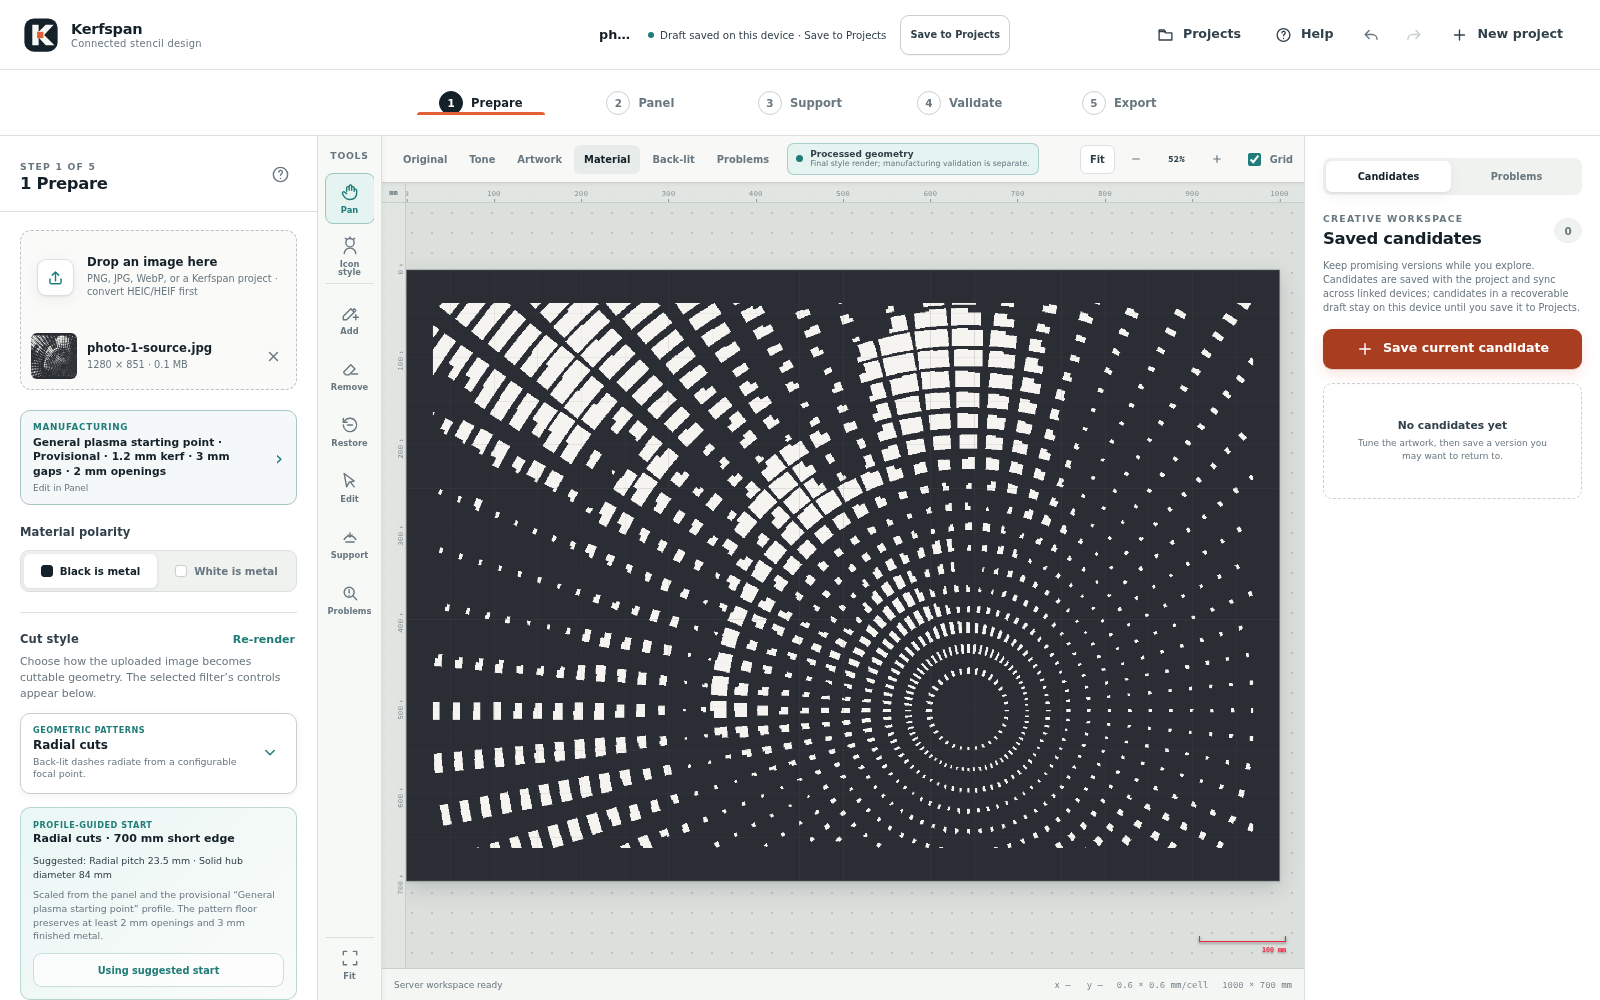This screenshot has height=1000, width=1600.
Task: Show the Original view tab
Action: click(425, 159)
